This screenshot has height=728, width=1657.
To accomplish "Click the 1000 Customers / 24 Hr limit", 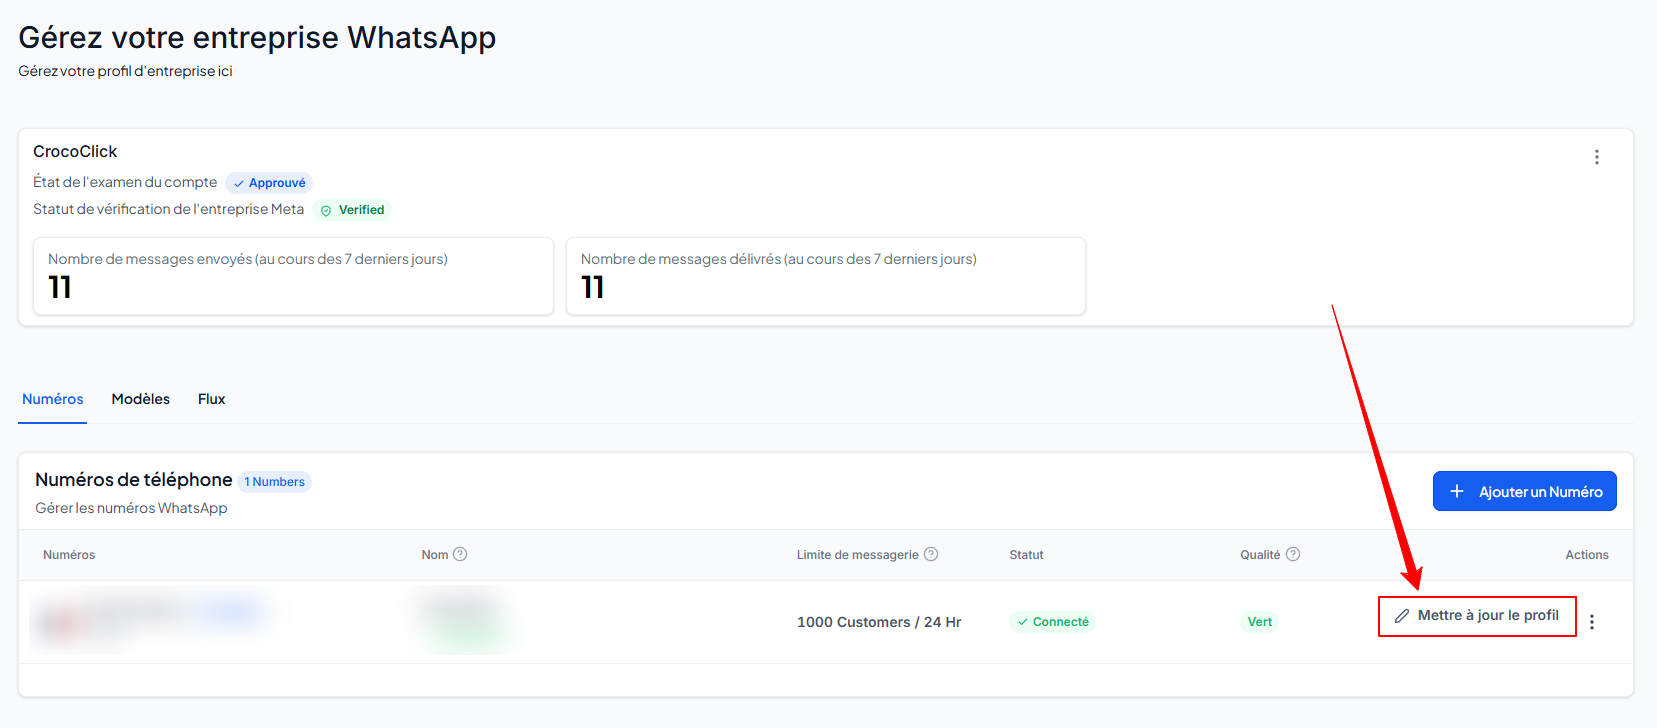I will click(x=879, y=622).
